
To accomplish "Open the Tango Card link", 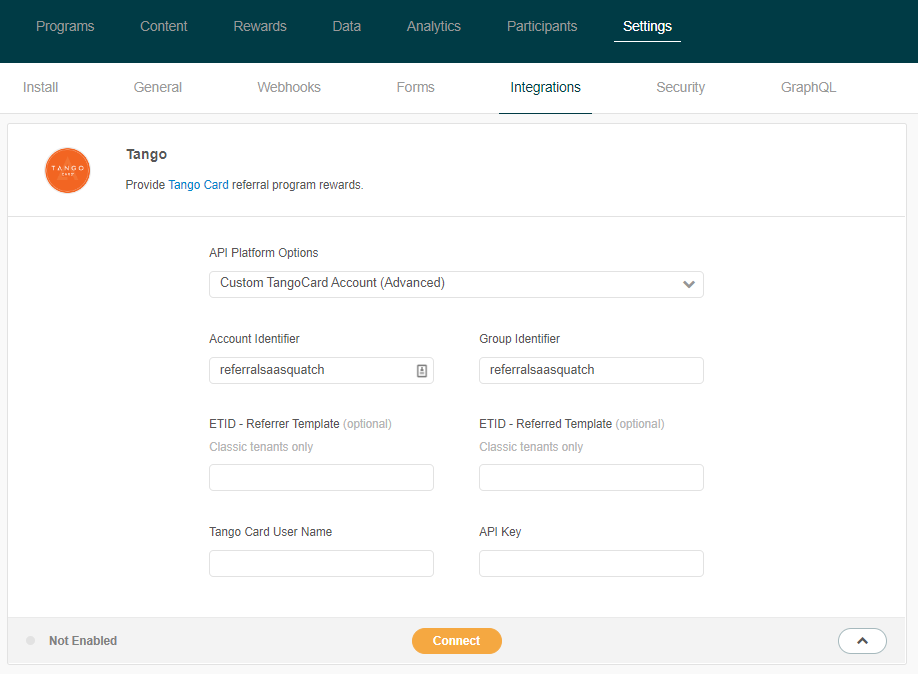I will click(x=198, y=185).
